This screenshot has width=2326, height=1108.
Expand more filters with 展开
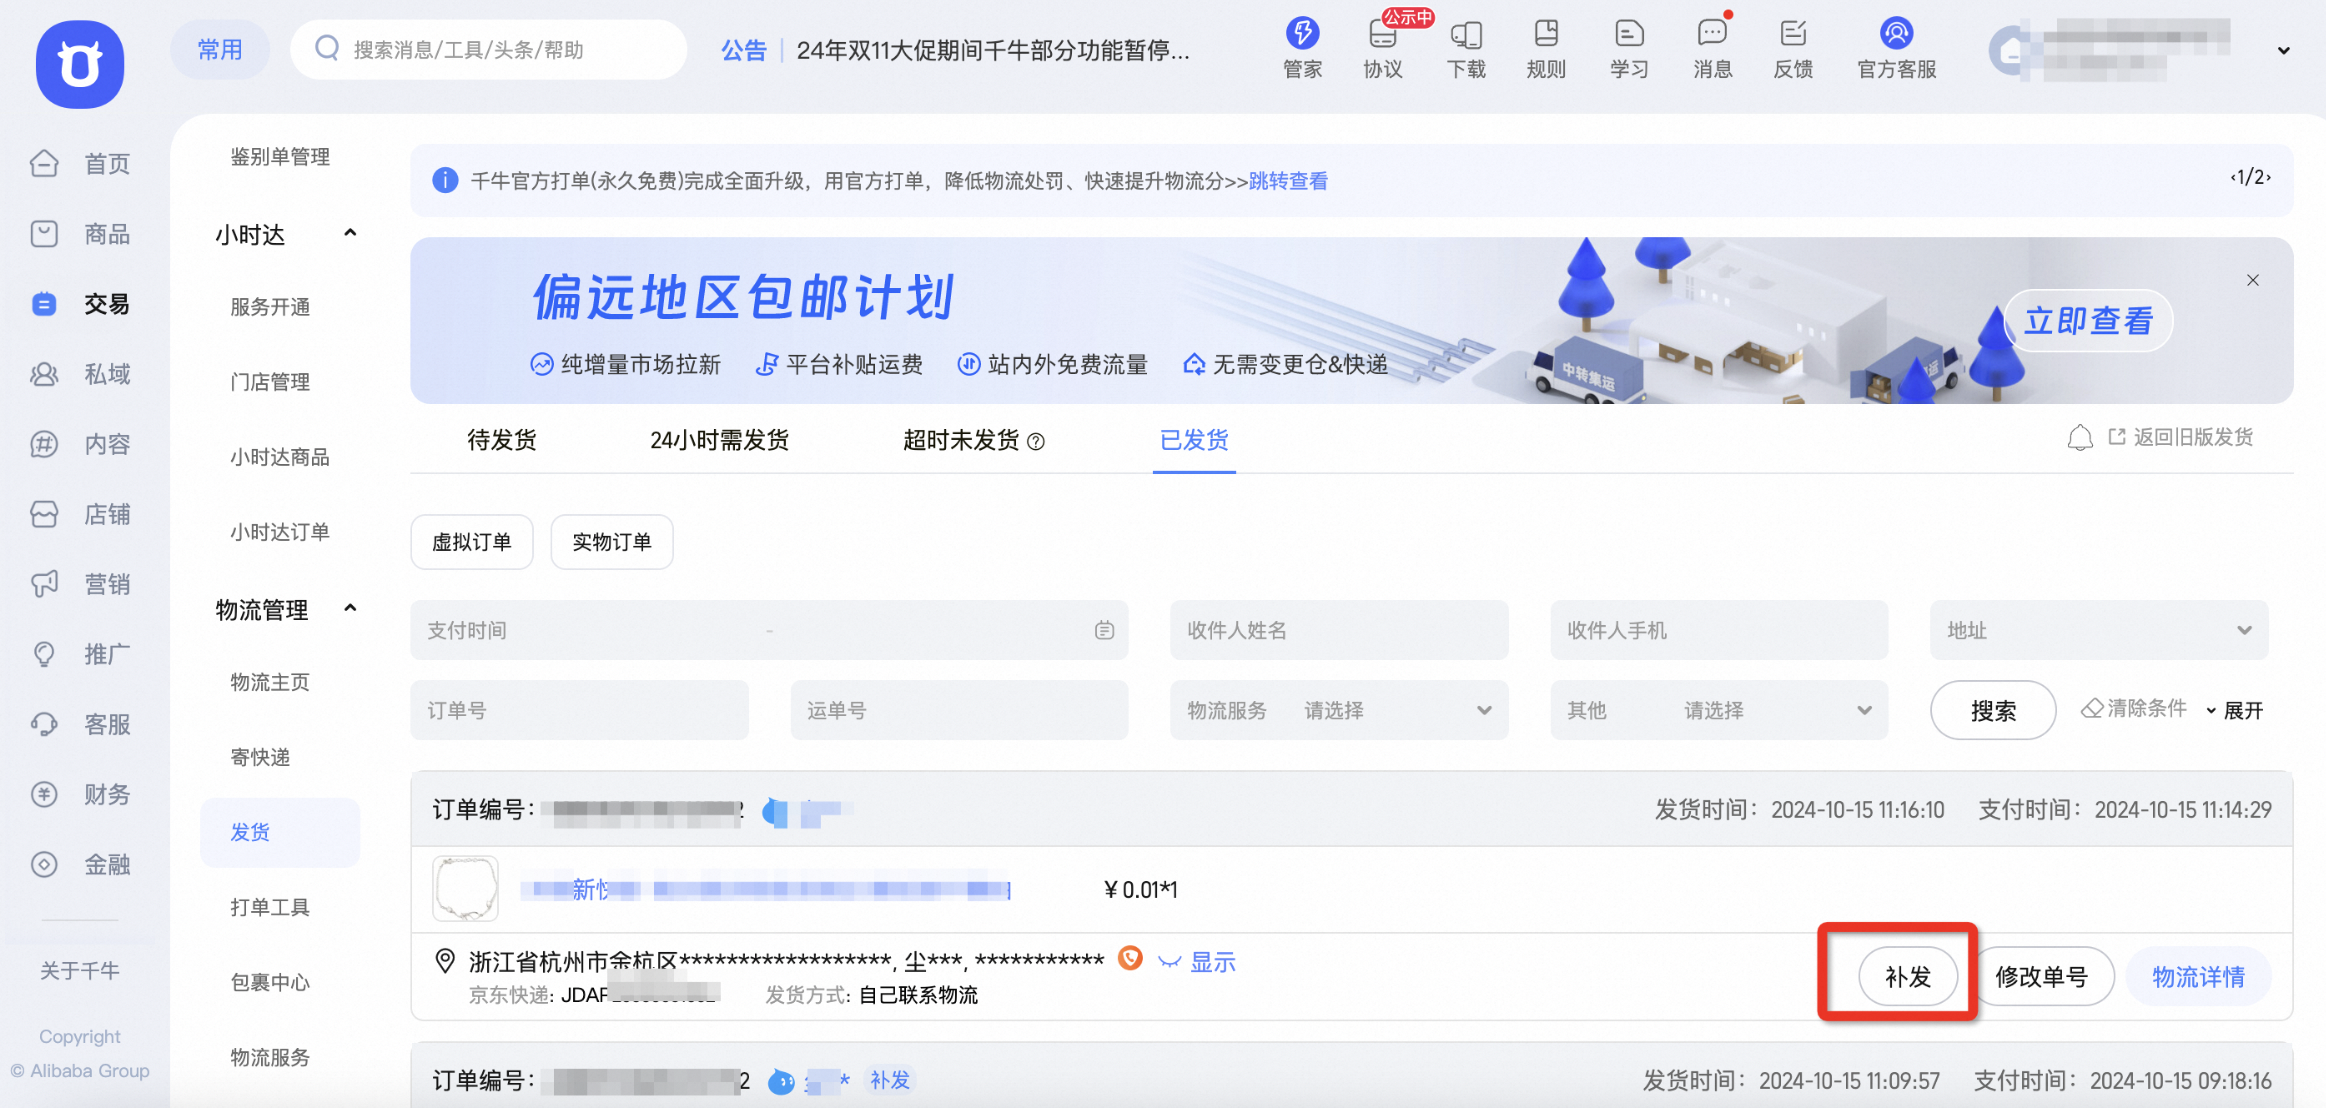click(2235, 710)
